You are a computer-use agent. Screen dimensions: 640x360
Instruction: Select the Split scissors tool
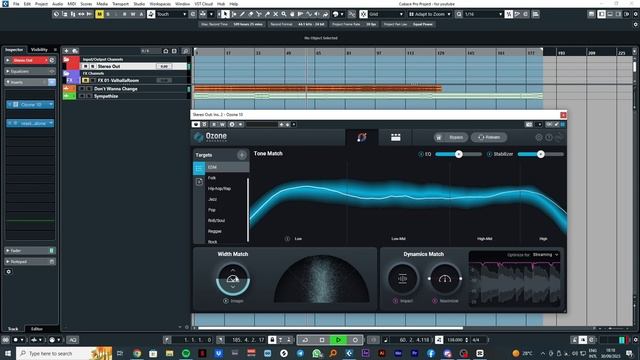[x=259, y=14]
